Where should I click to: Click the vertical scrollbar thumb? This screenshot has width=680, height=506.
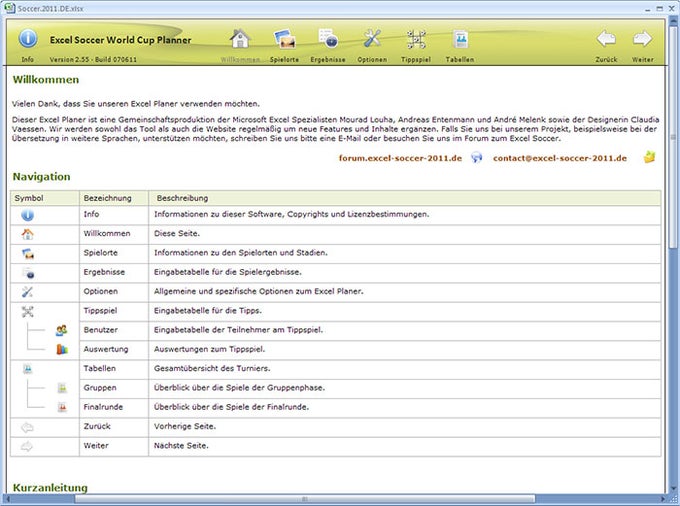pyautogui.click(x=673, y=137)
